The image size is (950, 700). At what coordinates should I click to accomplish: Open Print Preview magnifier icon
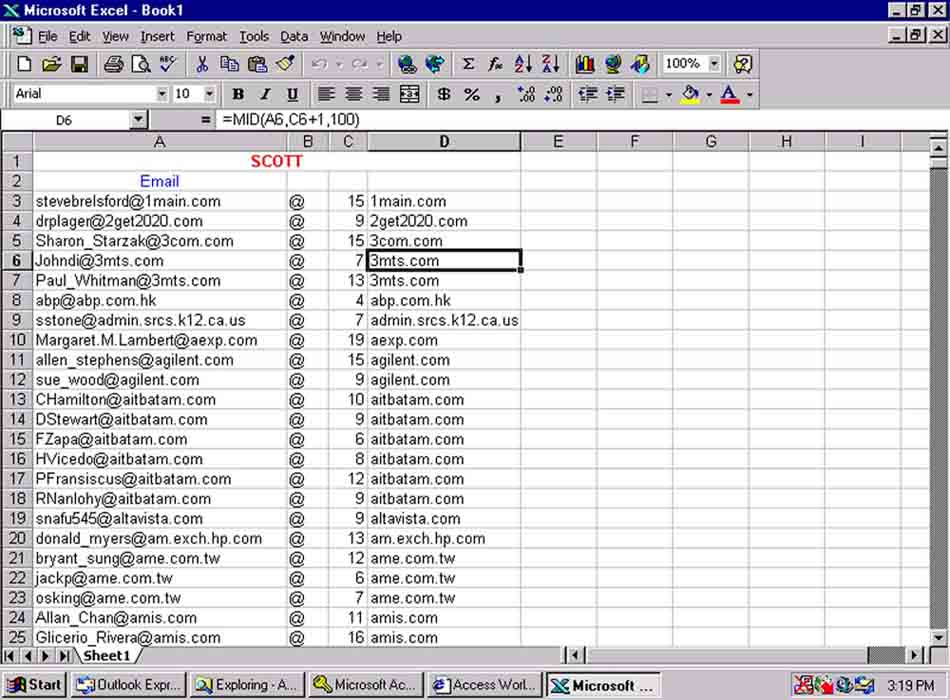(x=141, y=64)
